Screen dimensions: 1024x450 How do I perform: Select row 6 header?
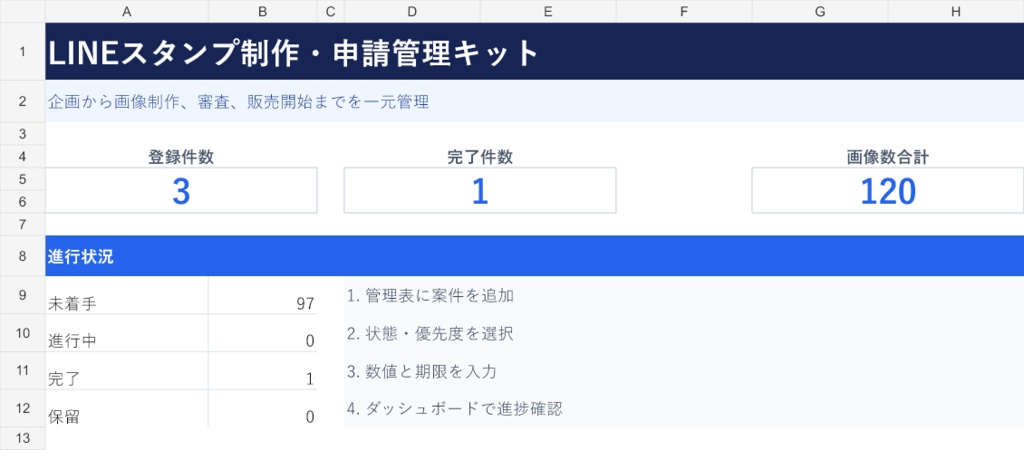click(23, 202)
